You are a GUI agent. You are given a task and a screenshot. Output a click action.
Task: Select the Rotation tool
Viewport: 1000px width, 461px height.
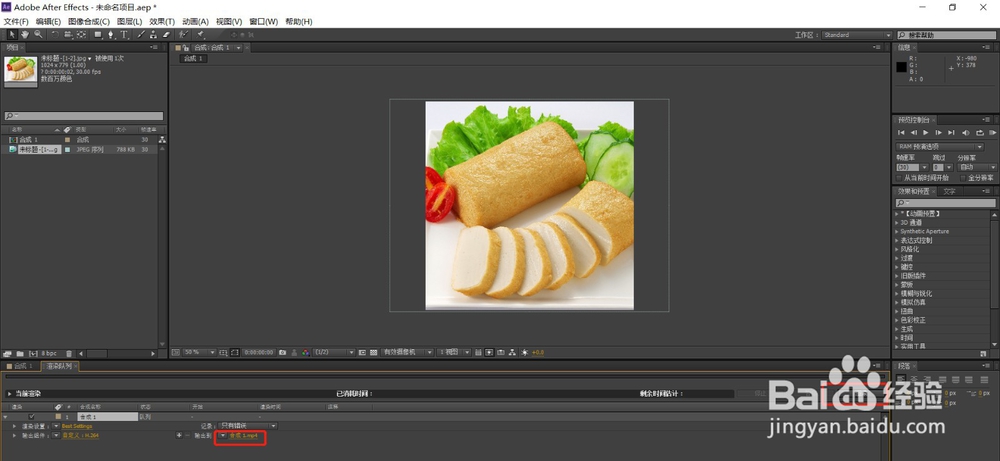pos(55,34)
